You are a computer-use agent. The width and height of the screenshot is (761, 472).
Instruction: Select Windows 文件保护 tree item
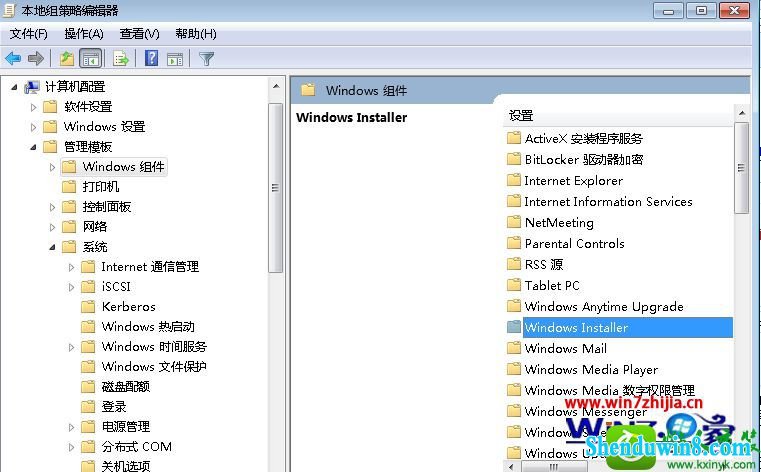pyautogui.click(x=154, y=366)
